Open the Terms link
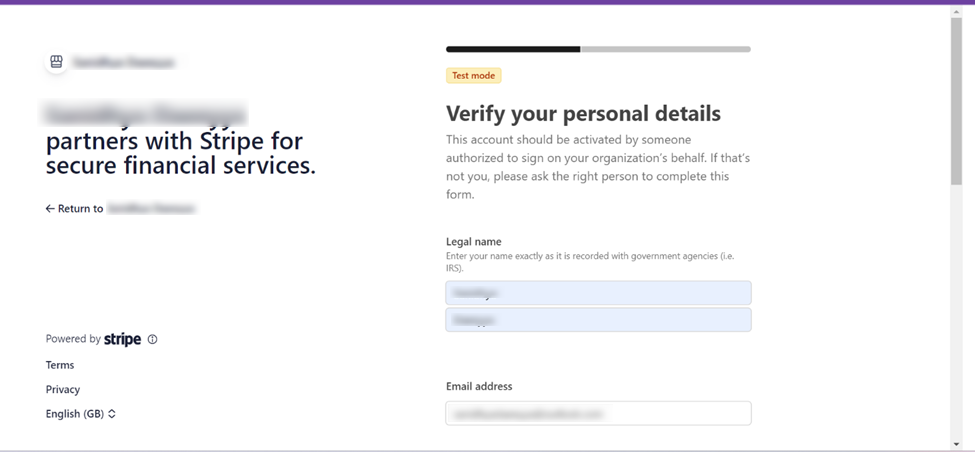 [60, 365]
